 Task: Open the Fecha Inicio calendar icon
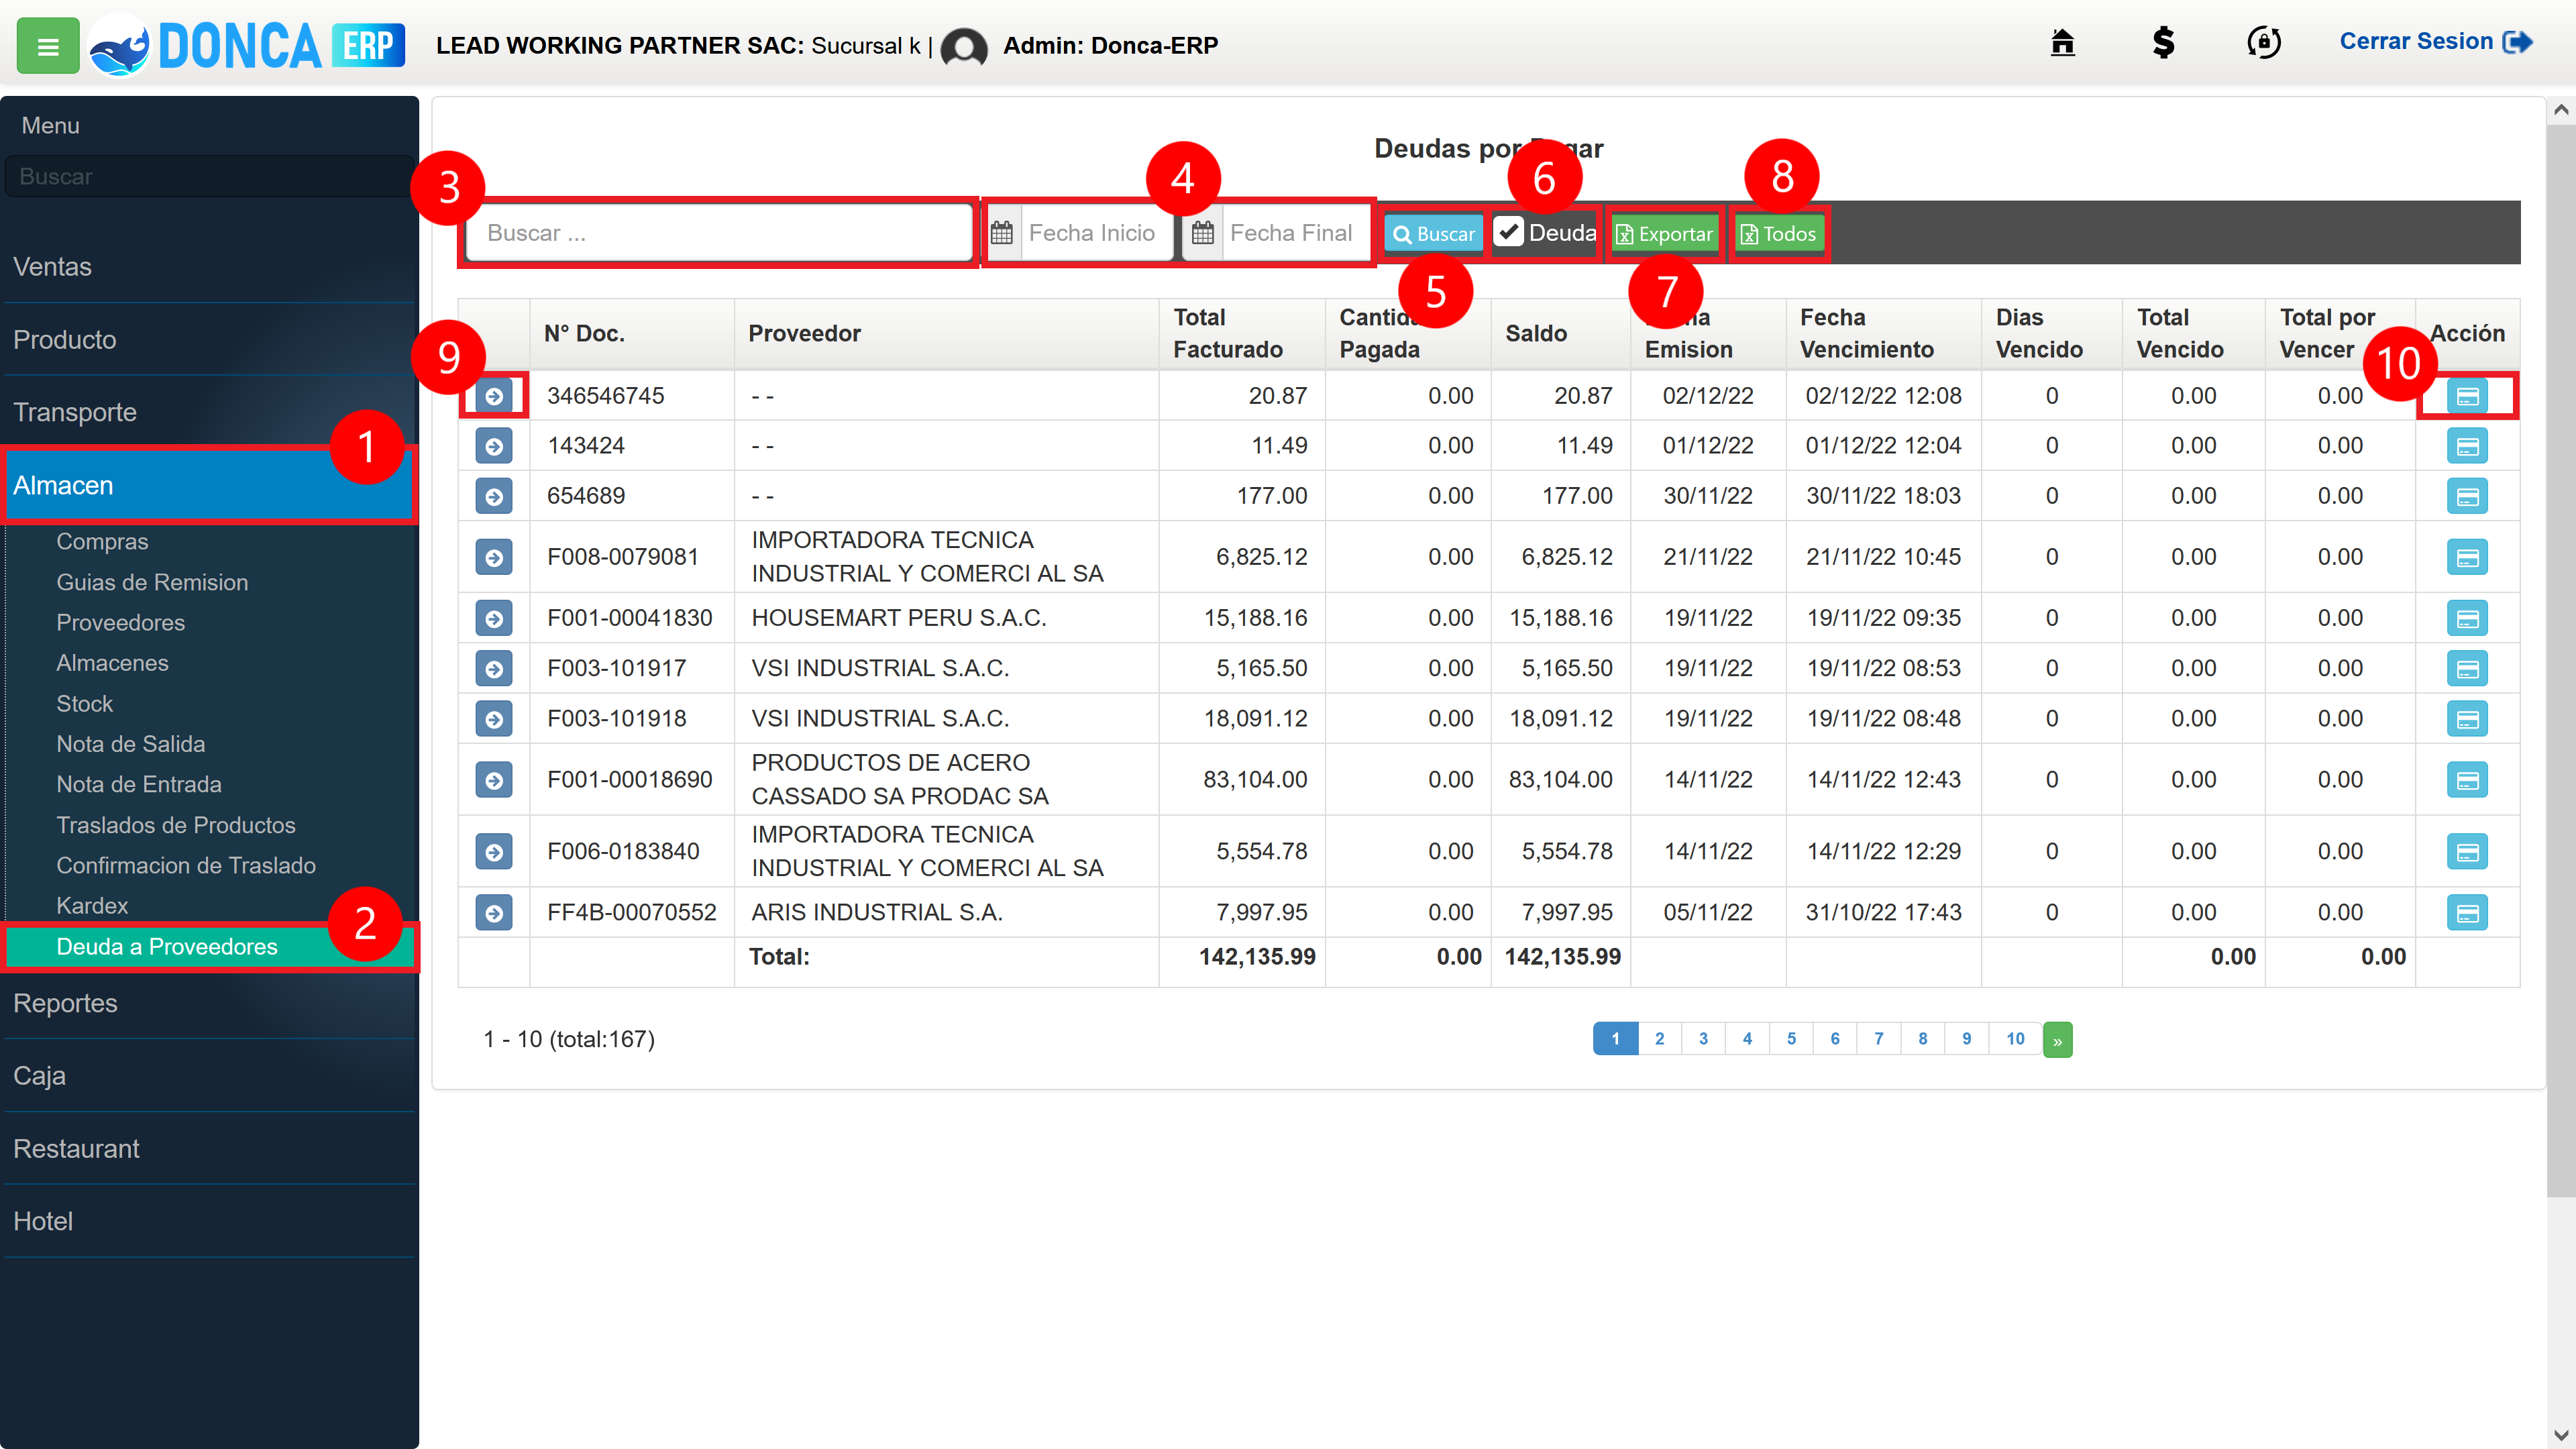(x=1002, y=234)
